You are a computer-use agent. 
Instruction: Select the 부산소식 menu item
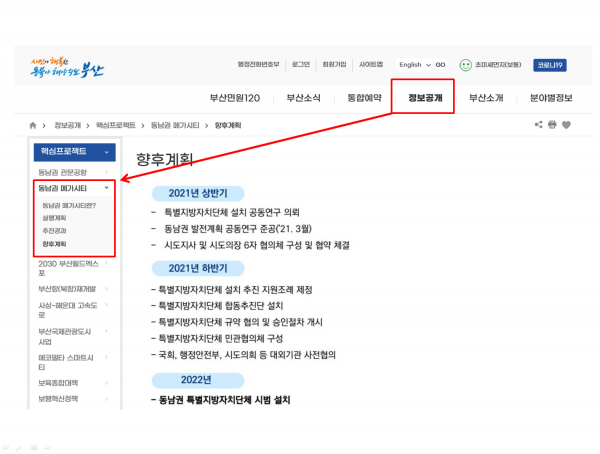tap(298, 98)
